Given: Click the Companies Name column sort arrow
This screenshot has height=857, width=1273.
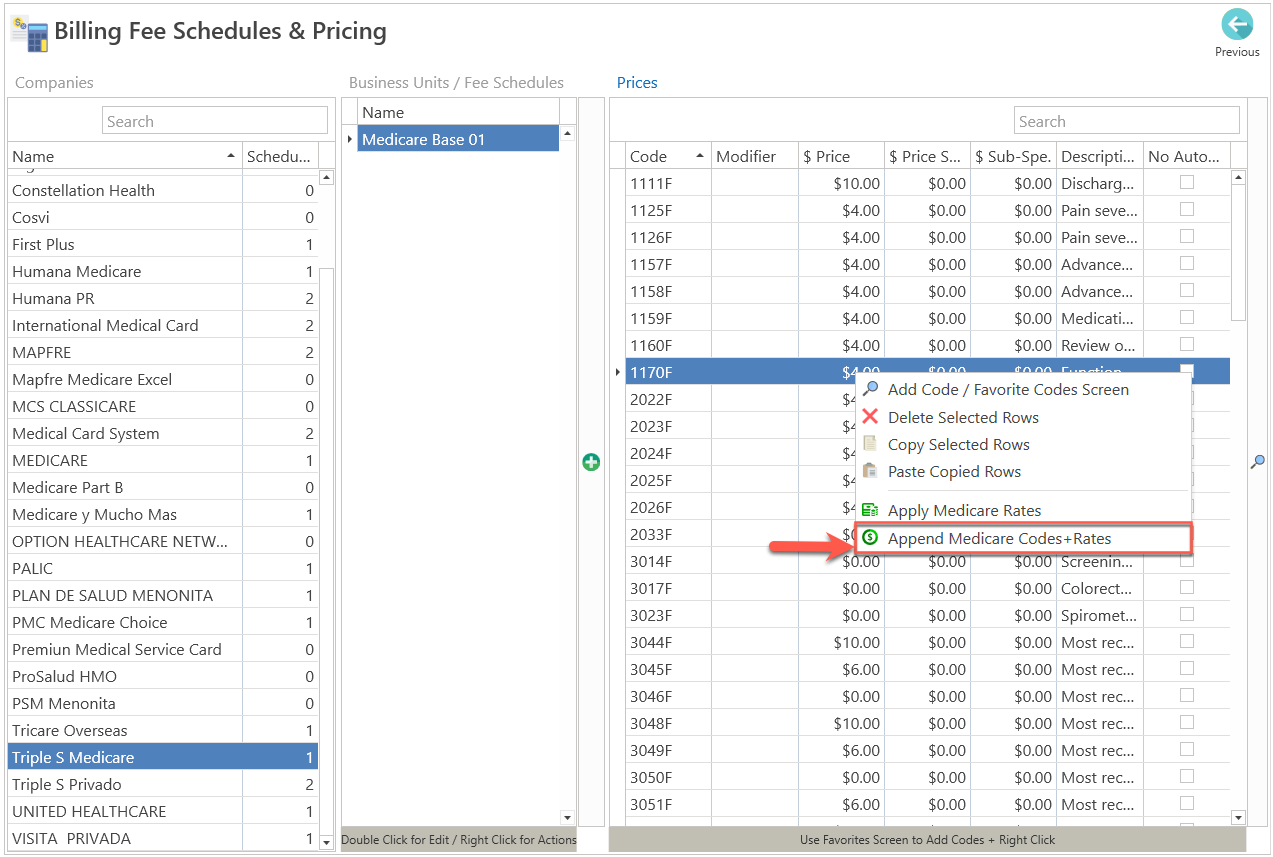Looking at the screenshot, I should [x=232, y=156].
